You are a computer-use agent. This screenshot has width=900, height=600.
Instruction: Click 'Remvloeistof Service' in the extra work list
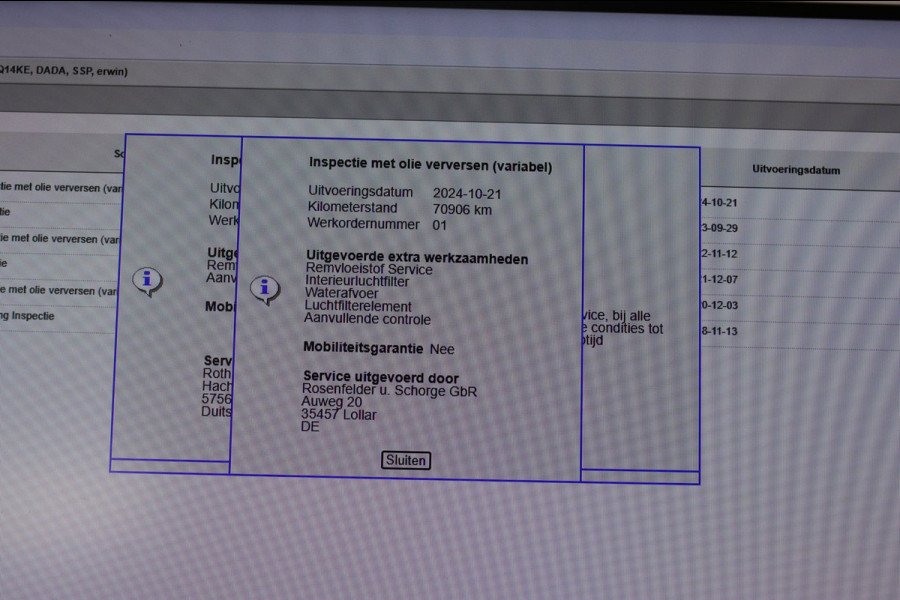coord(369,270)
